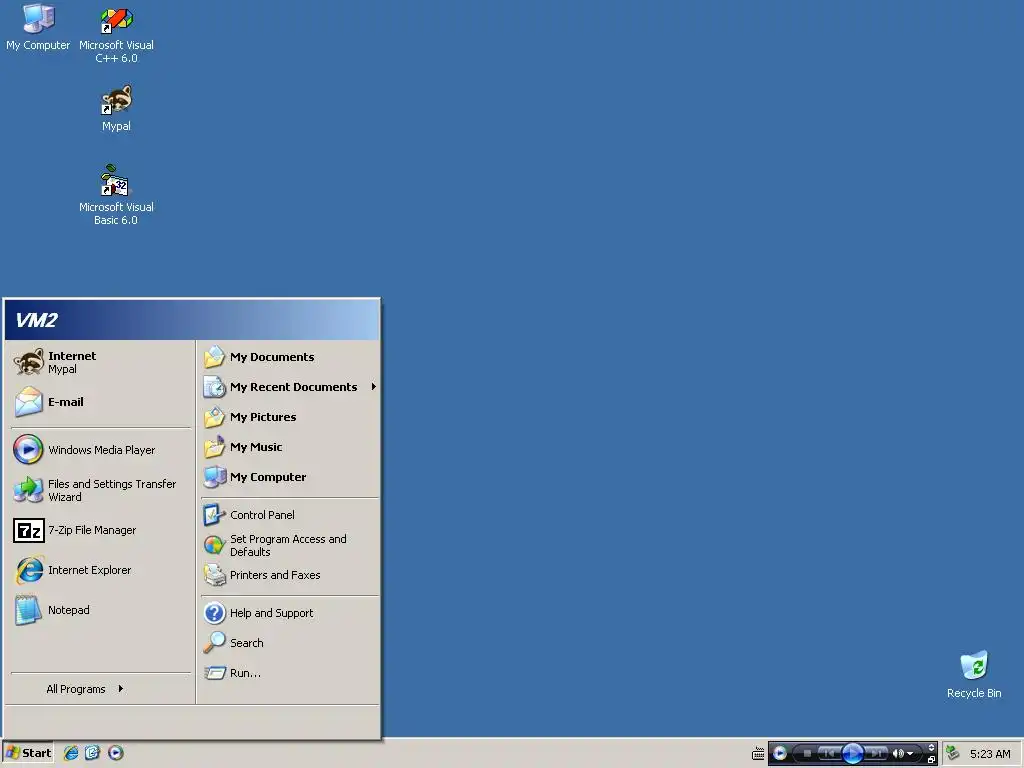
Task: Open Files and Settings Transfer Wizard
Action: 101,490
